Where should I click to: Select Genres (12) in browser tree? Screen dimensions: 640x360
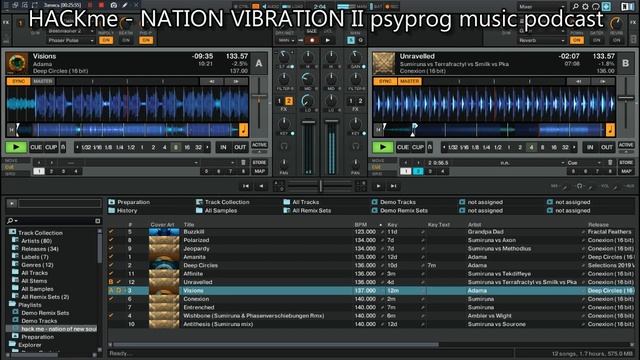37,265
